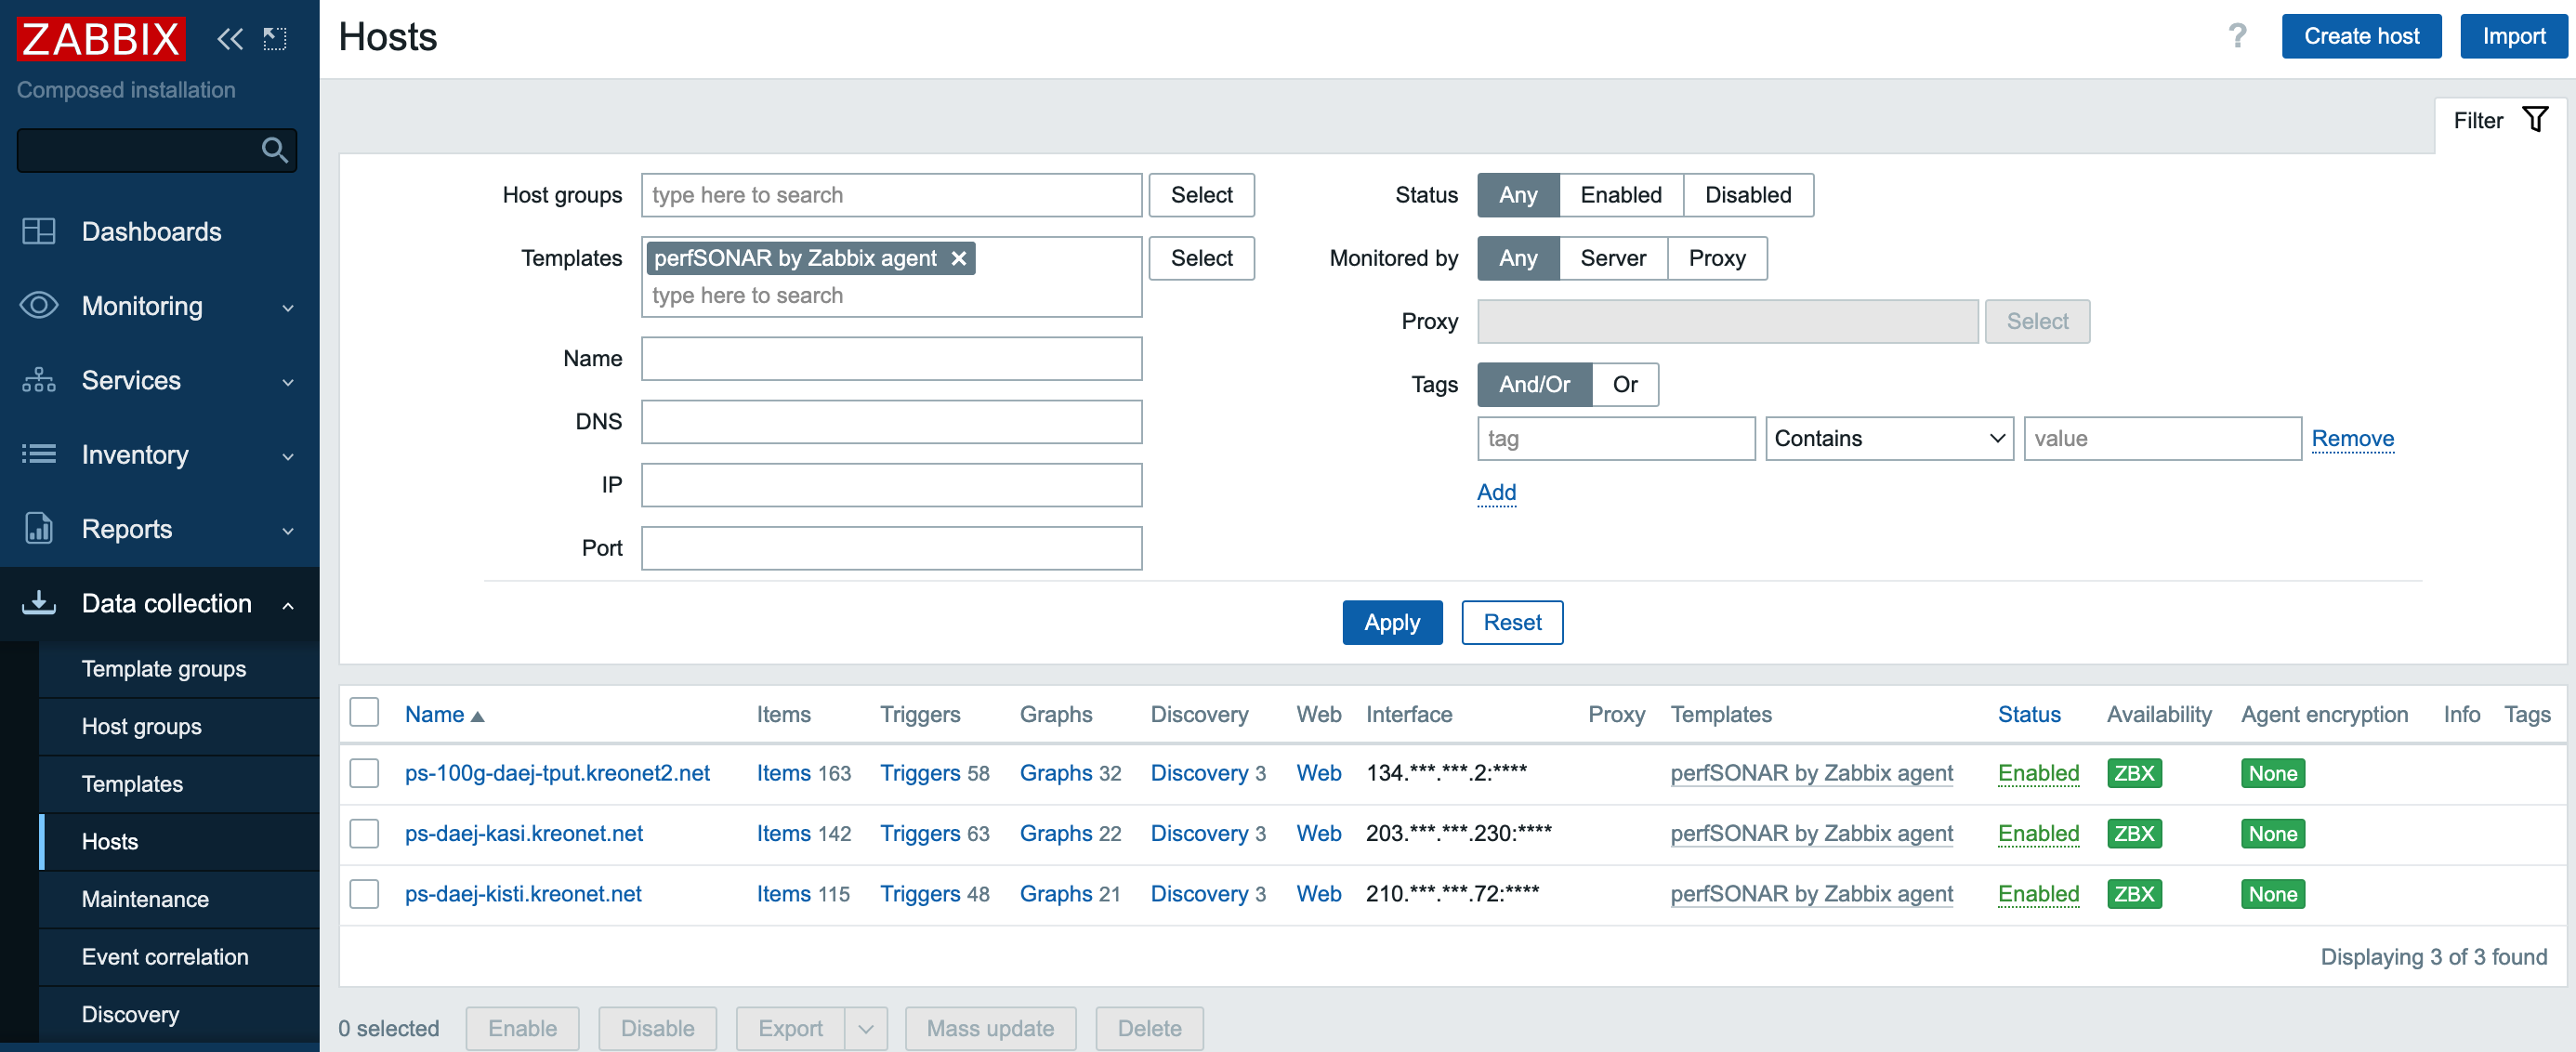Open Template groups in sidebar
Screen dimensions: 2576x1052
(163, 668)
